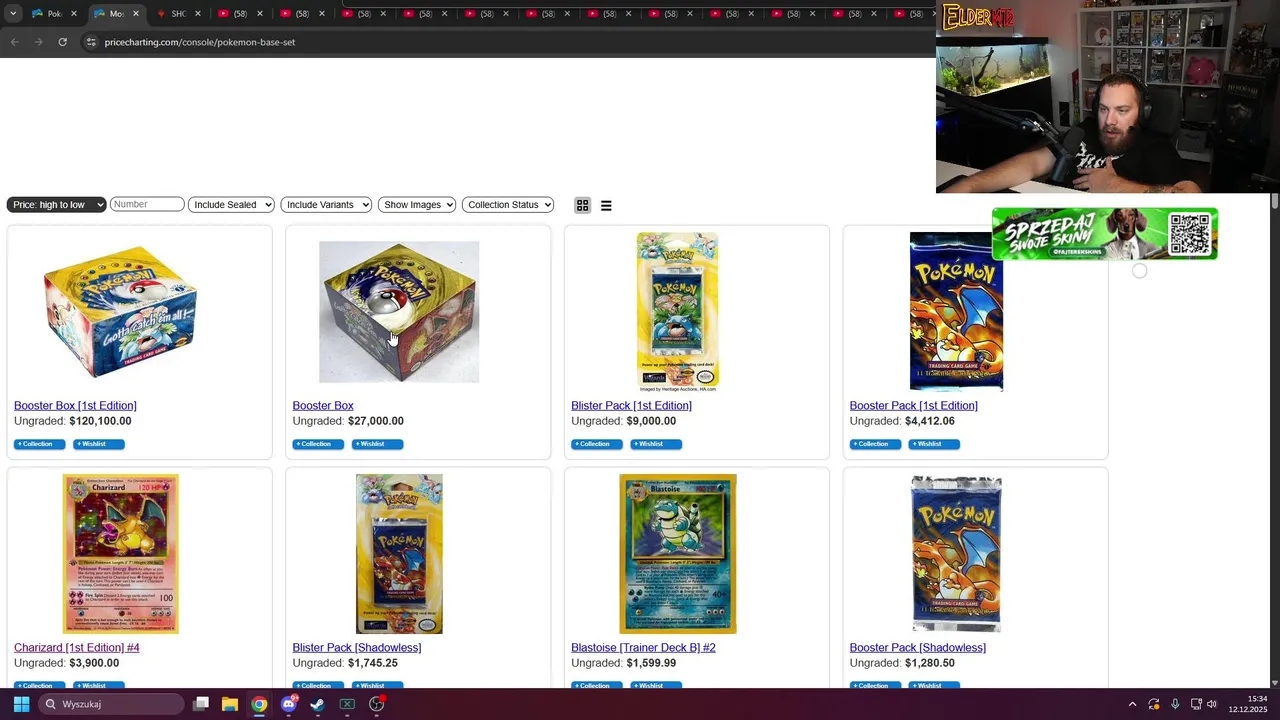
Task: Open the tab search chevron
Action: click(13, 13)
